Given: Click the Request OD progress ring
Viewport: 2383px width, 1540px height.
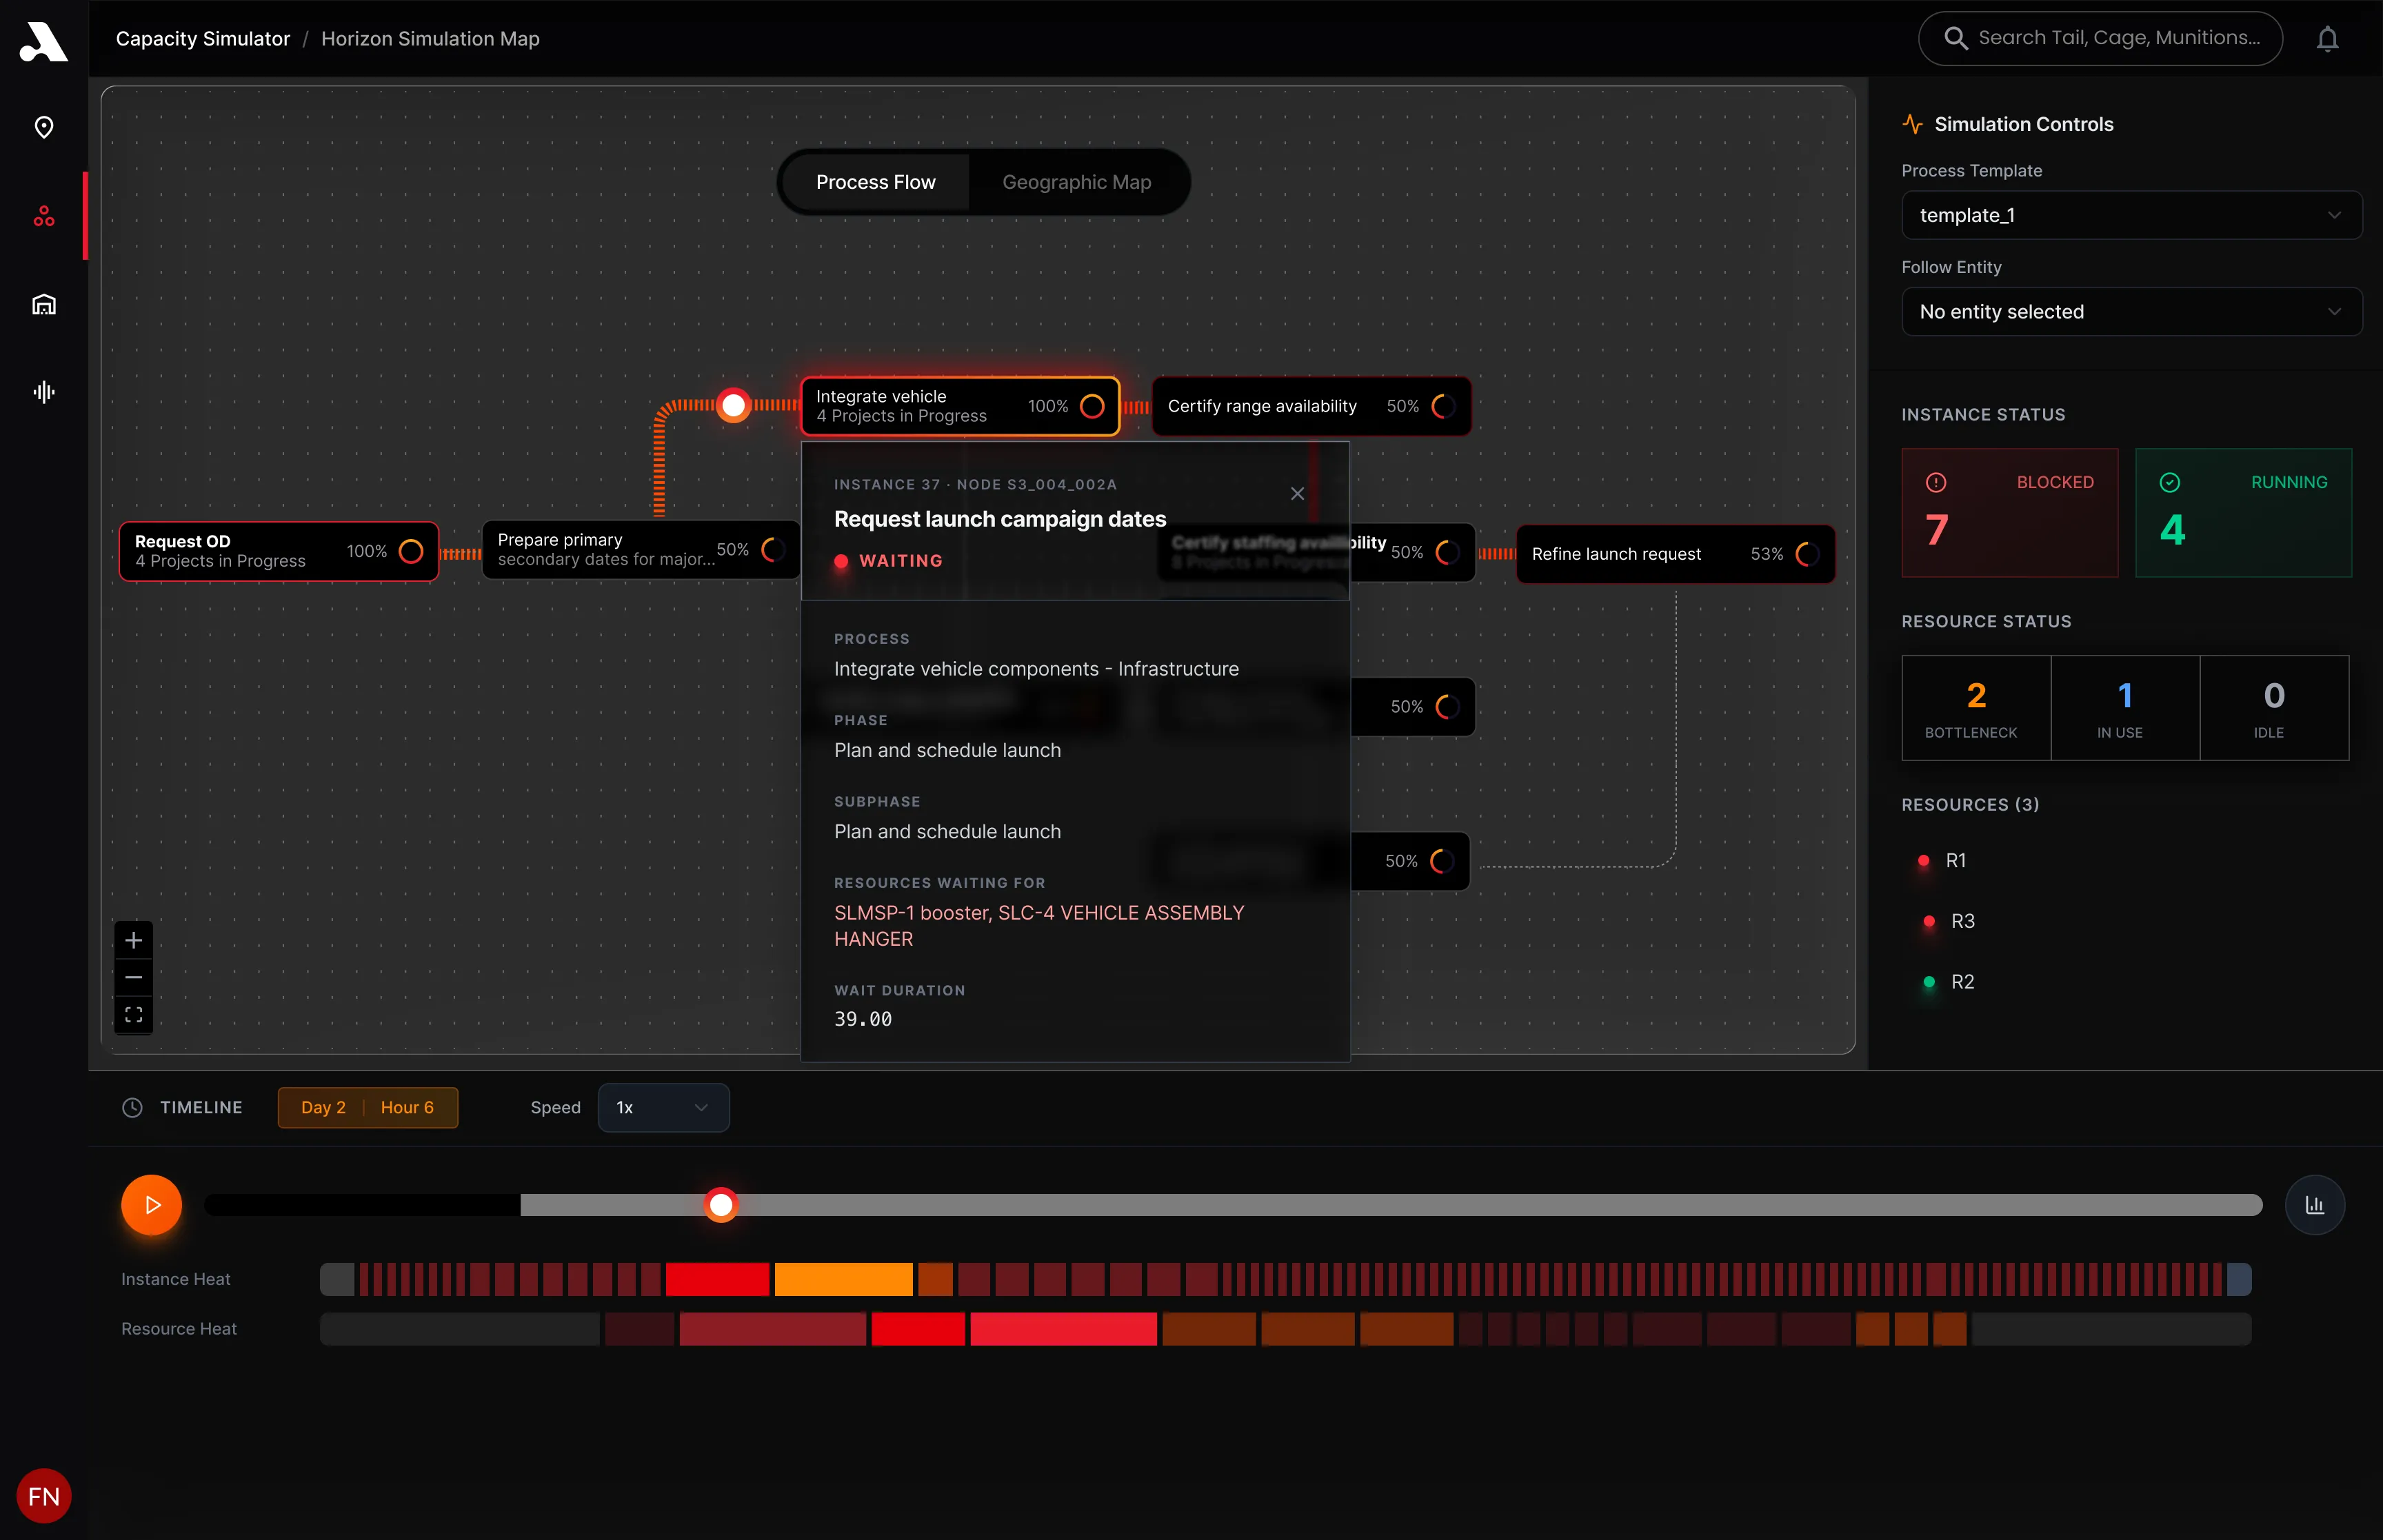Looking at the screenshot, I should [411, 551].
